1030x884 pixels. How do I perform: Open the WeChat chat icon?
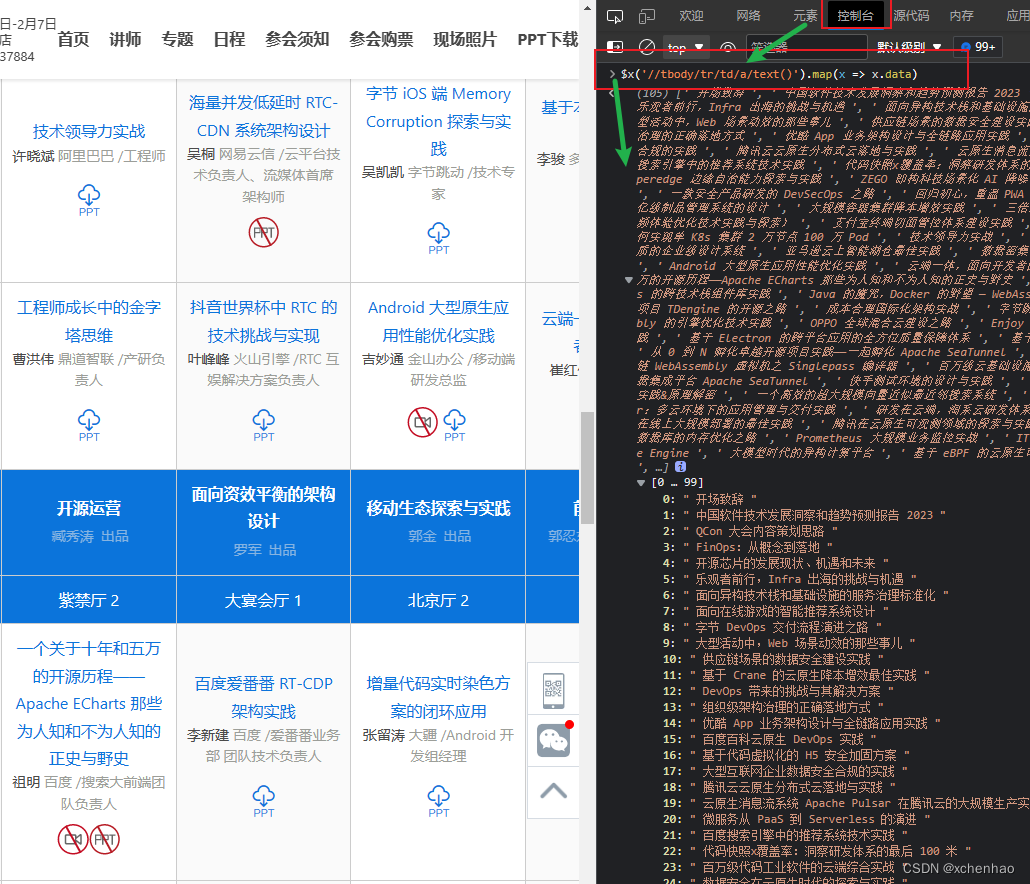pyautogui.click(x=553, y=741)
